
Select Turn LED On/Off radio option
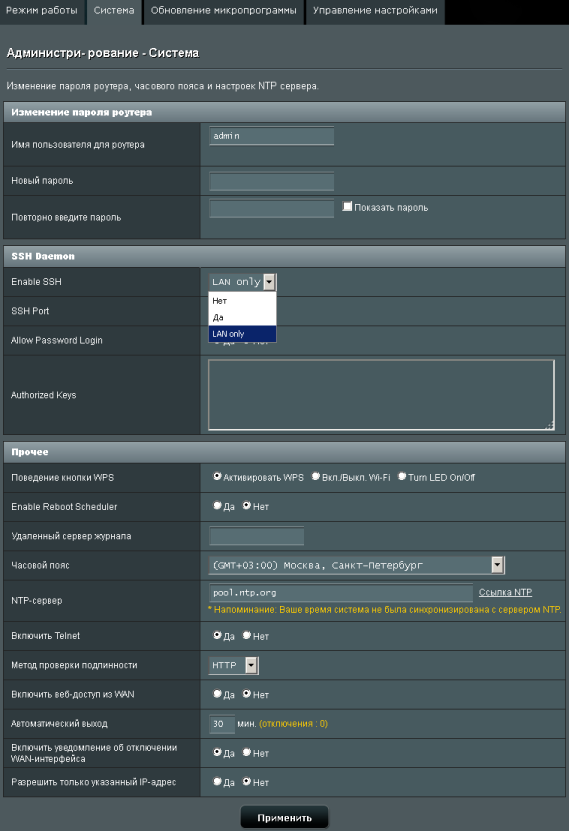click(402, 476)
